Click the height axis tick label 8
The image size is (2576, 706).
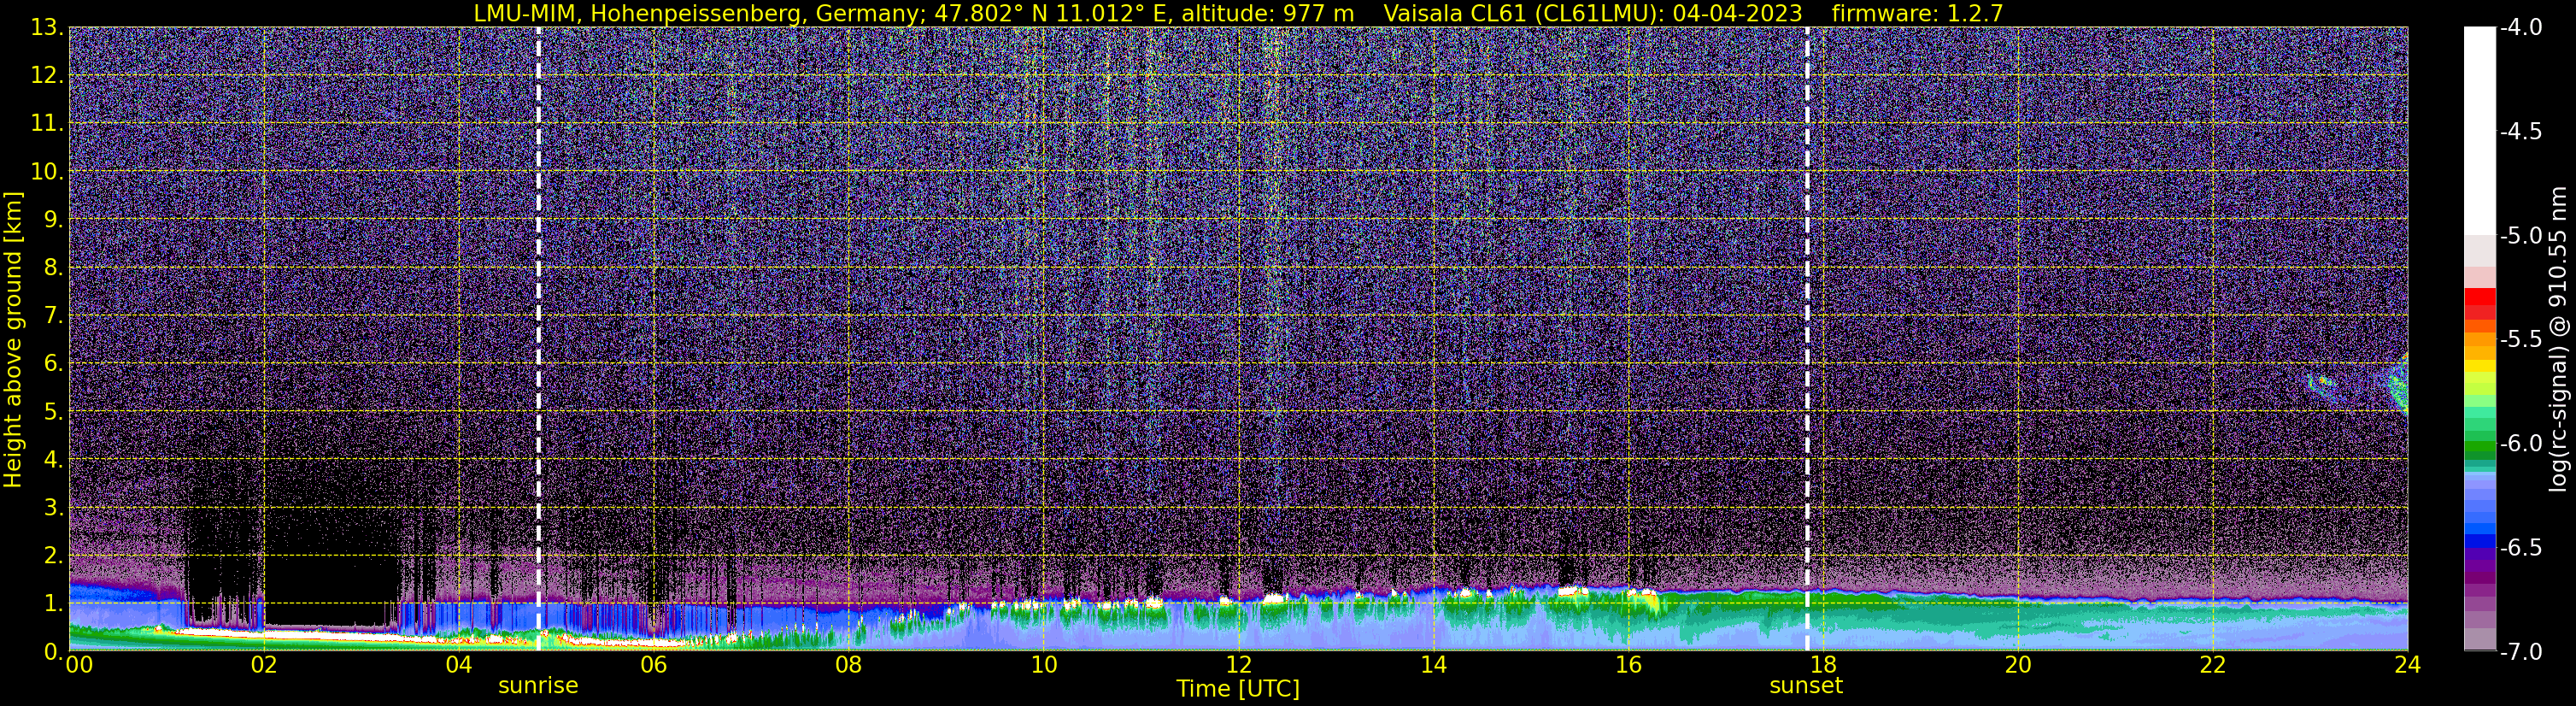pos(52,268)
